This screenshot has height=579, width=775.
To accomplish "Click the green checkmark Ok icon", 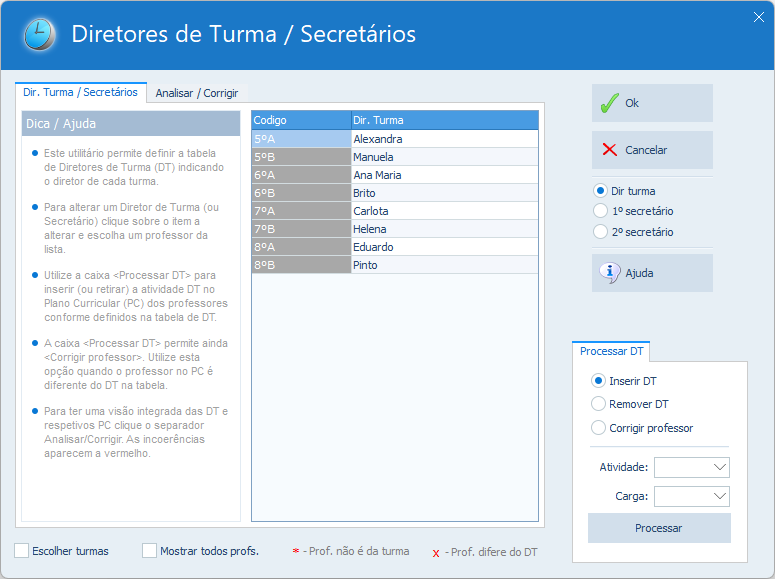I will pyautogui.click(x=609, y=103).
